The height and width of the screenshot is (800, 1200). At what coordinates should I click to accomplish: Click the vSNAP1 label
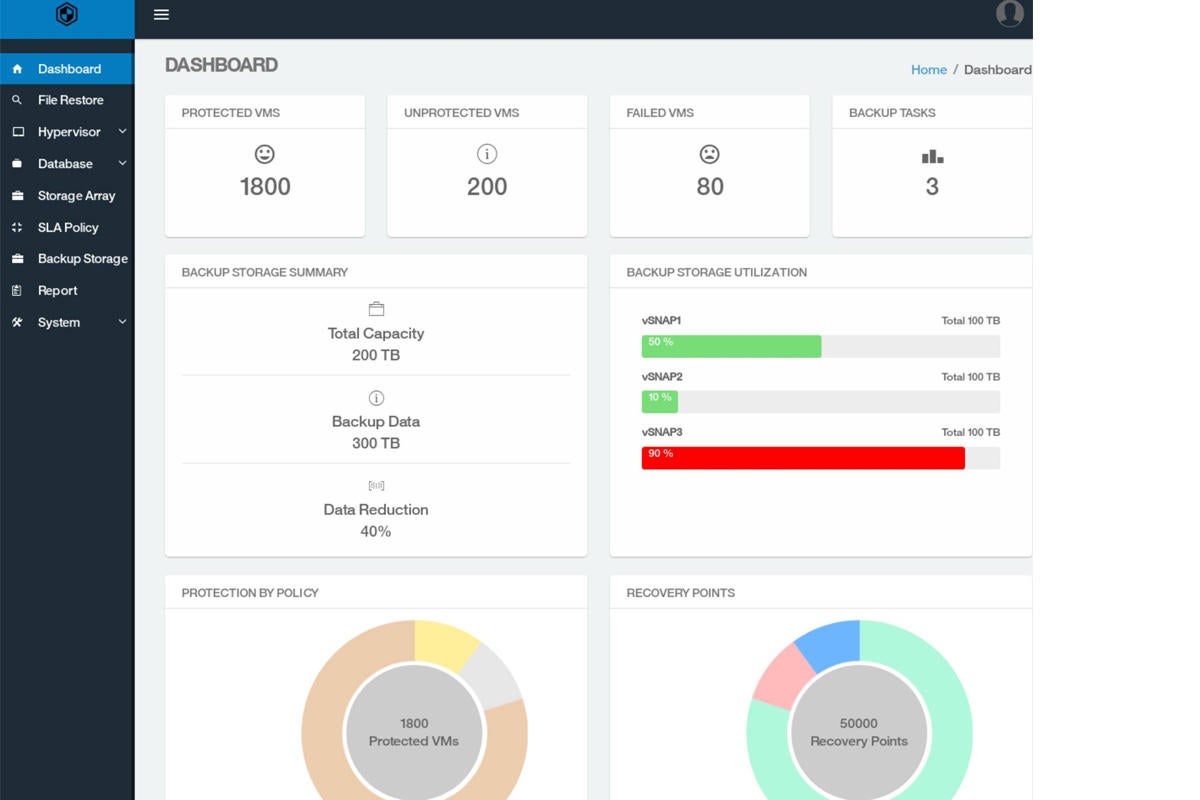pos(661,321)
